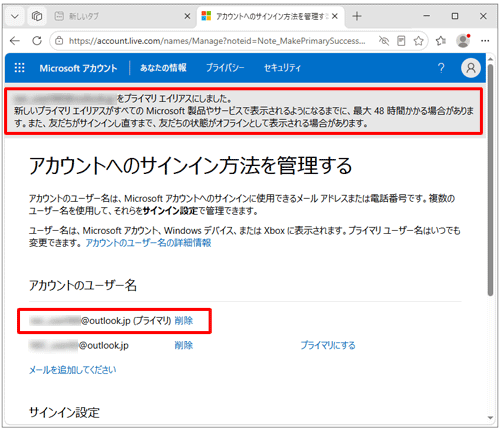The image size is (500, 430).
Task: Open the Microsoft app launcher grid
Action: pos(19,68)
